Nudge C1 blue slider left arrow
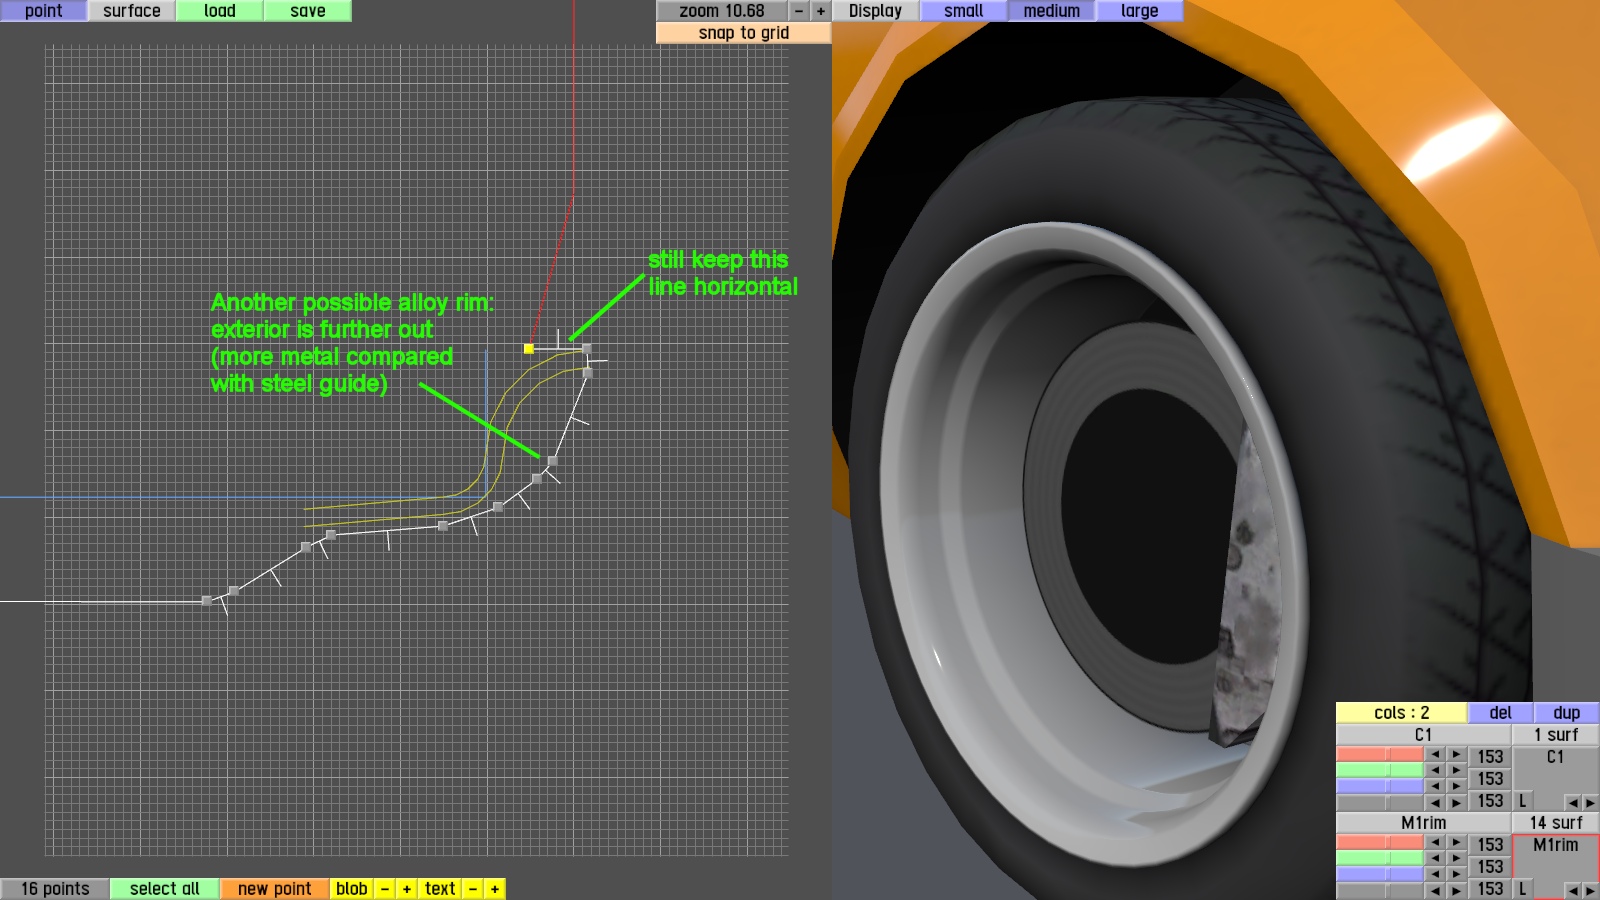Viewport: 1600px width, 900px height. point(1435,786)
